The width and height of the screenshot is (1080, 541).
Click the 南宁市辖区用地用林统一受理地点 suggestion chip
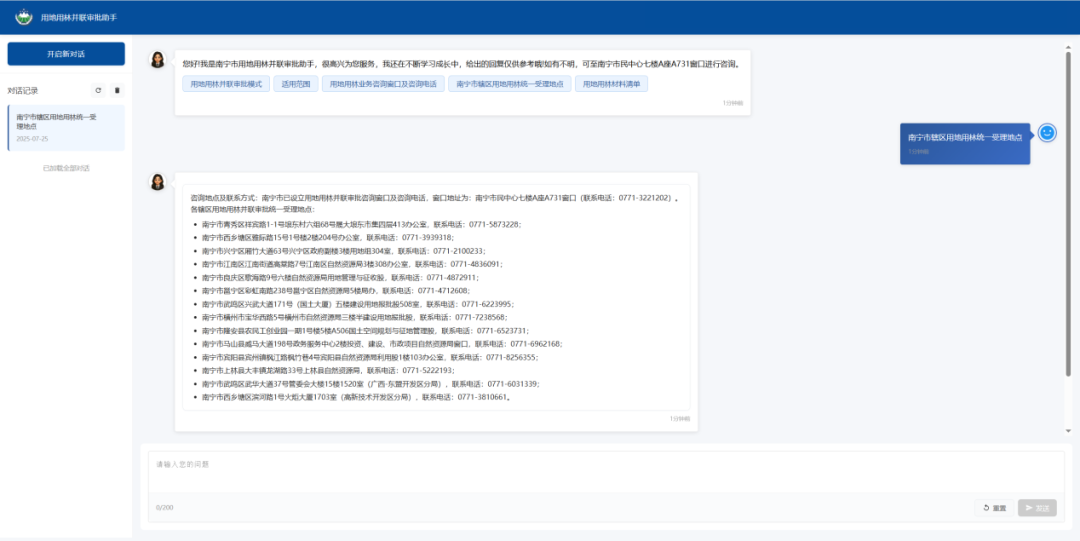[x=510, y=84]
